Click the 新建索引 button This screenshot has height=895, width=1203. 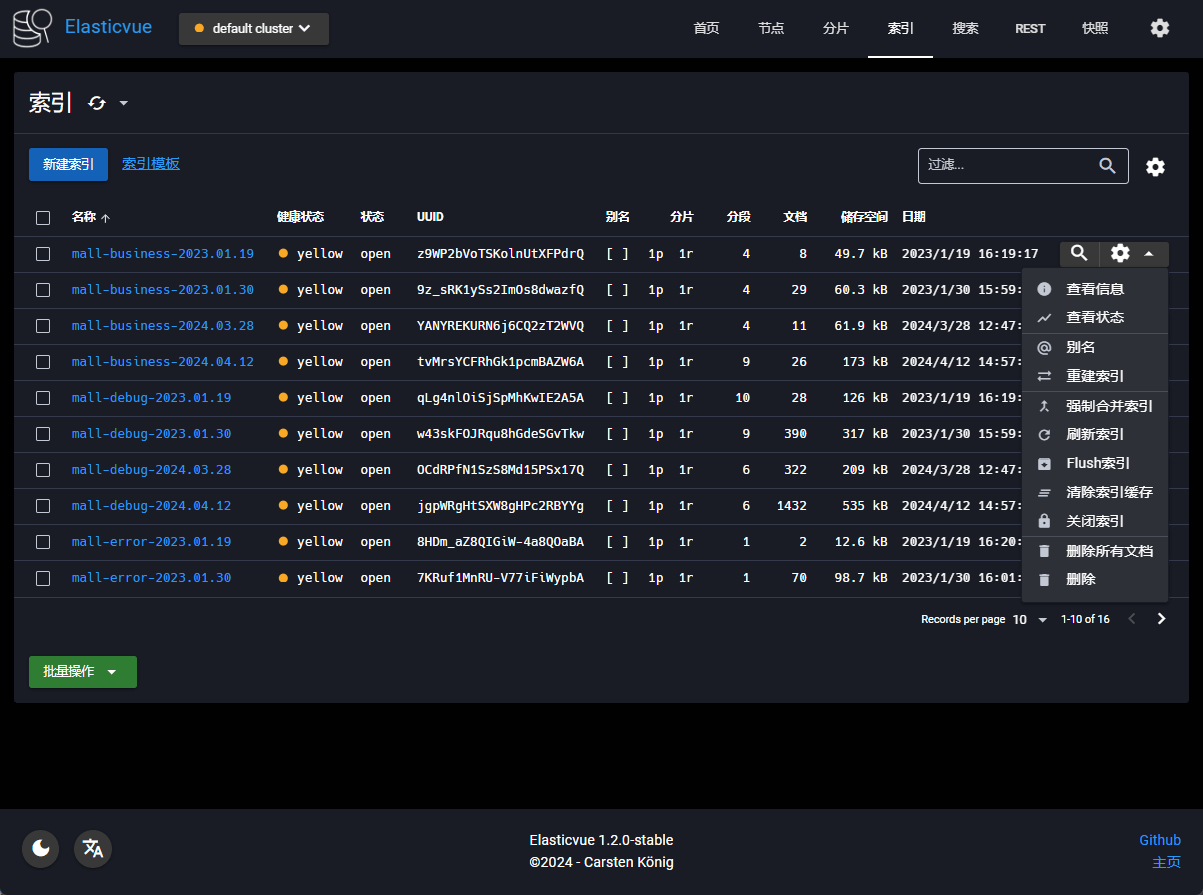click(x=68, y=165)
